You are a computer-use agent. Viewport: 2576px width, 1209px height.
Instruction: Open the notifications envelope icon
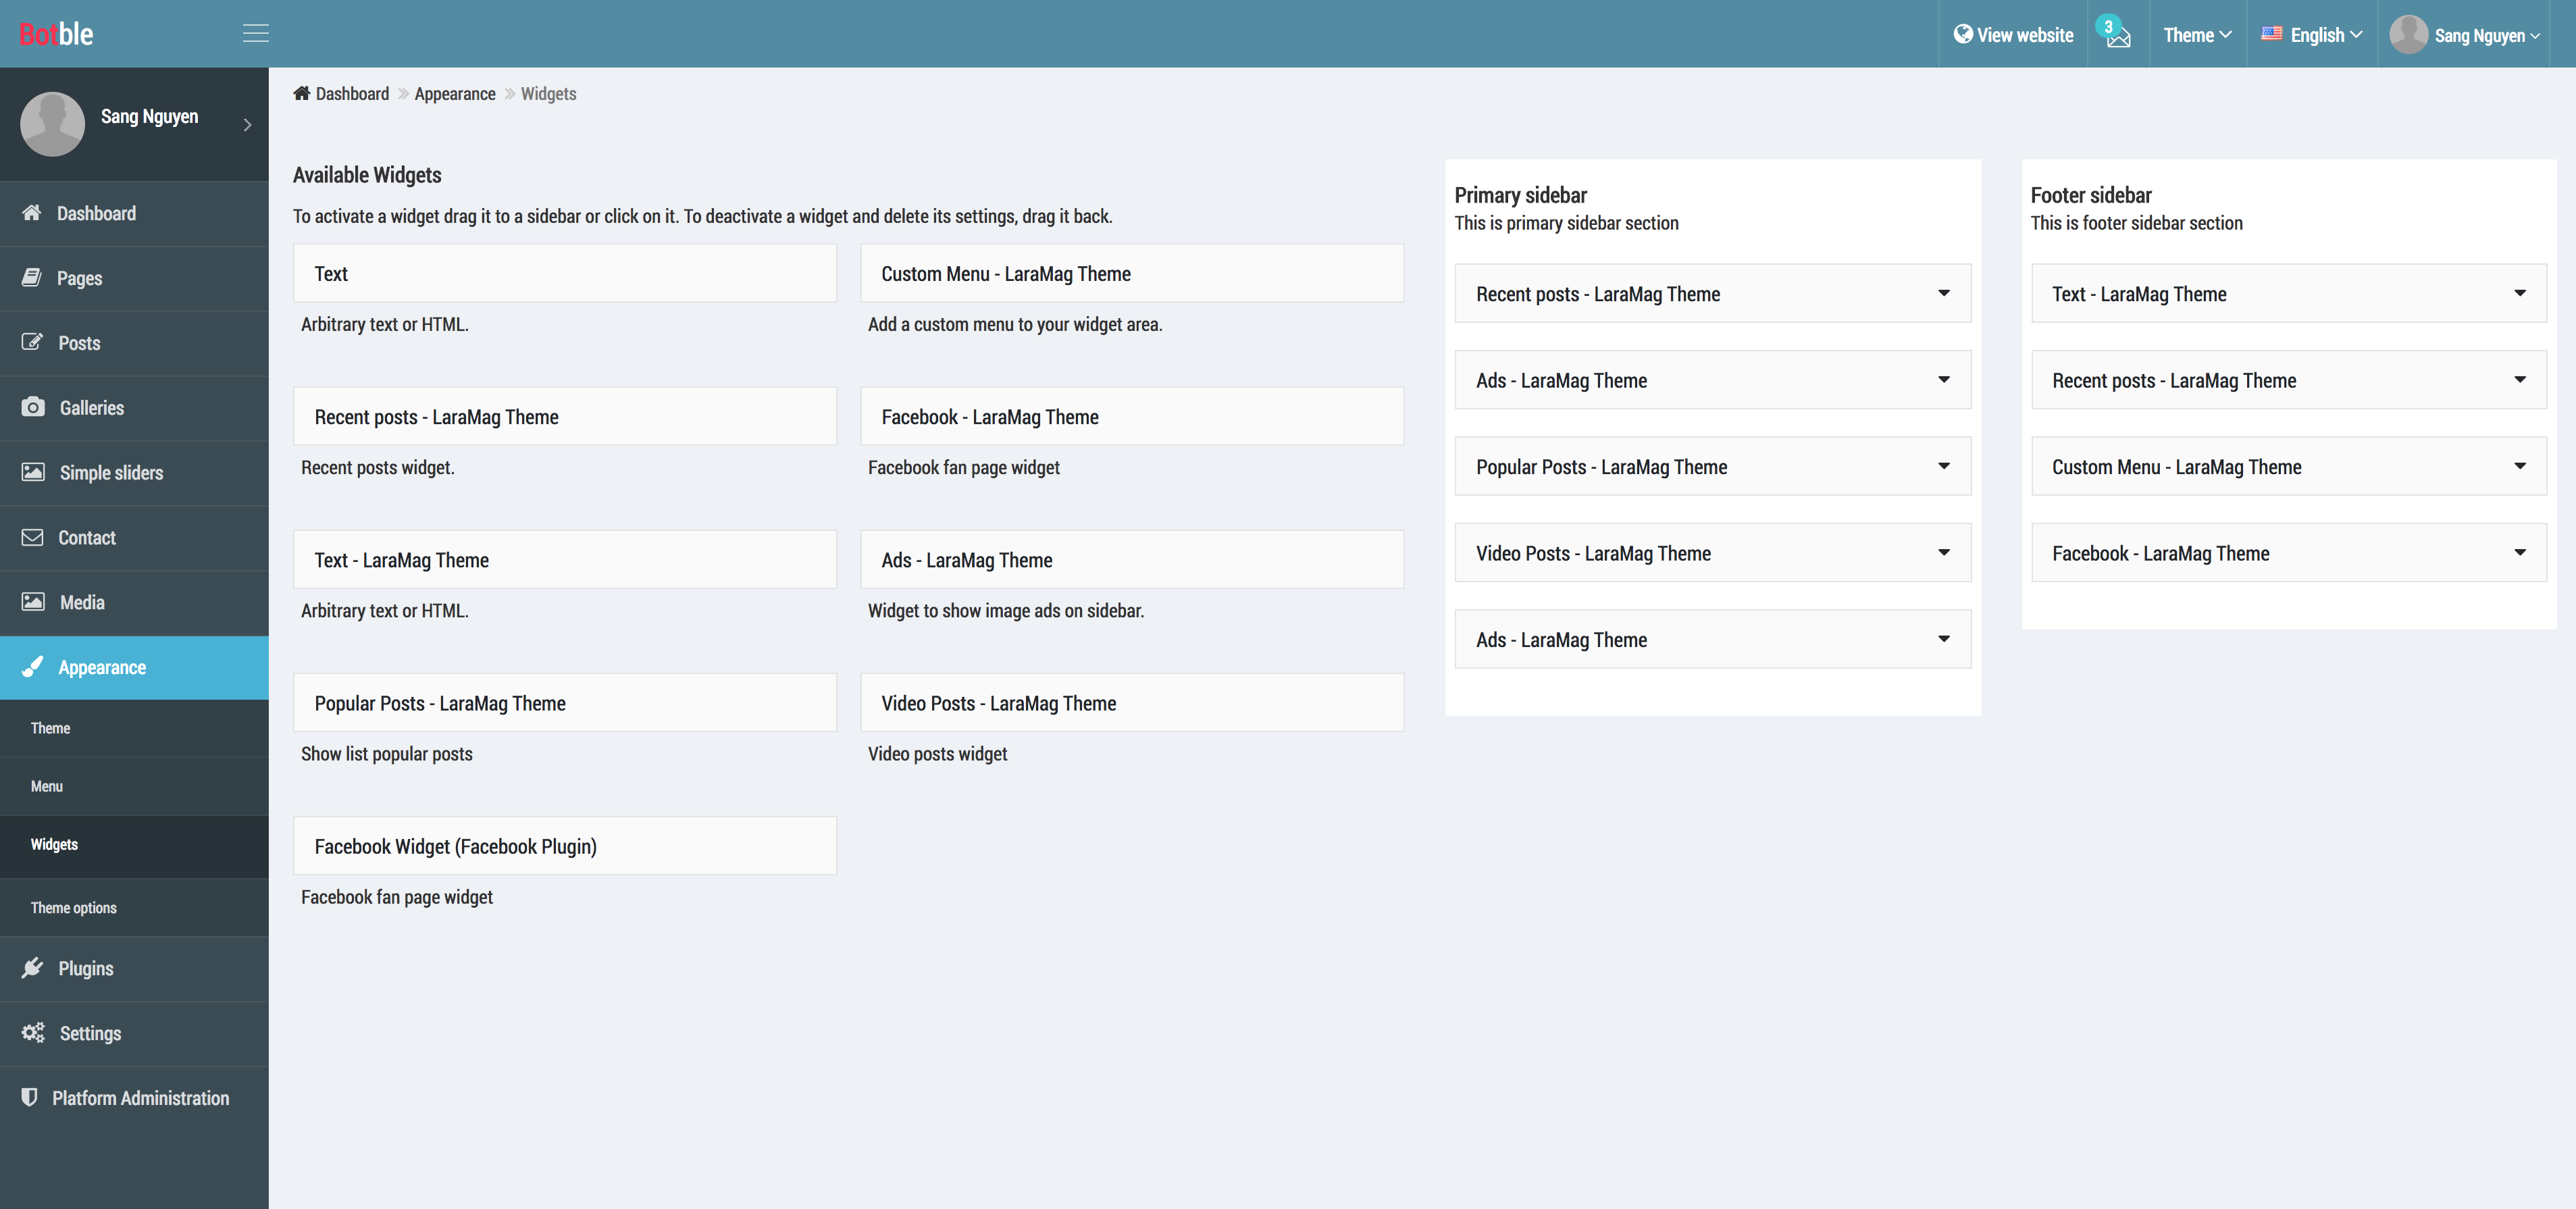click(x=2118, y=36)
